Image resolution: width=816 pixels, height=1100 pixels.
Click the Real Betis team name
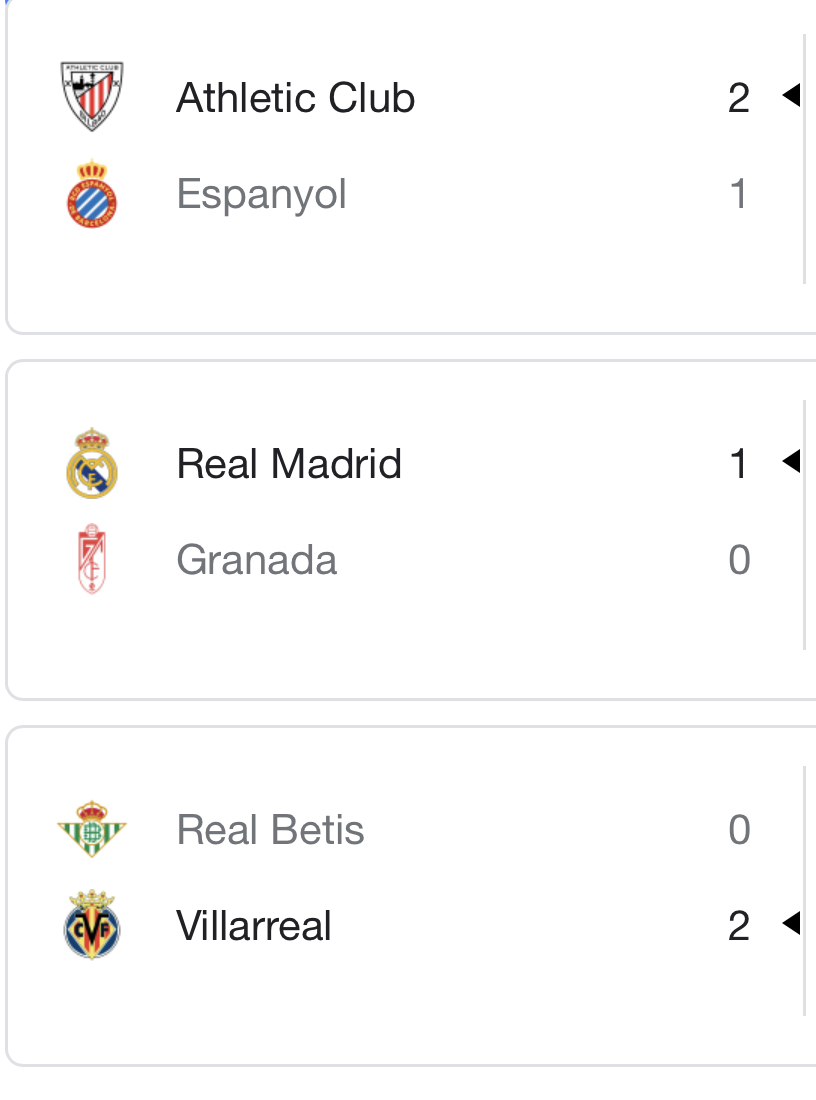(x=270, y=830)
